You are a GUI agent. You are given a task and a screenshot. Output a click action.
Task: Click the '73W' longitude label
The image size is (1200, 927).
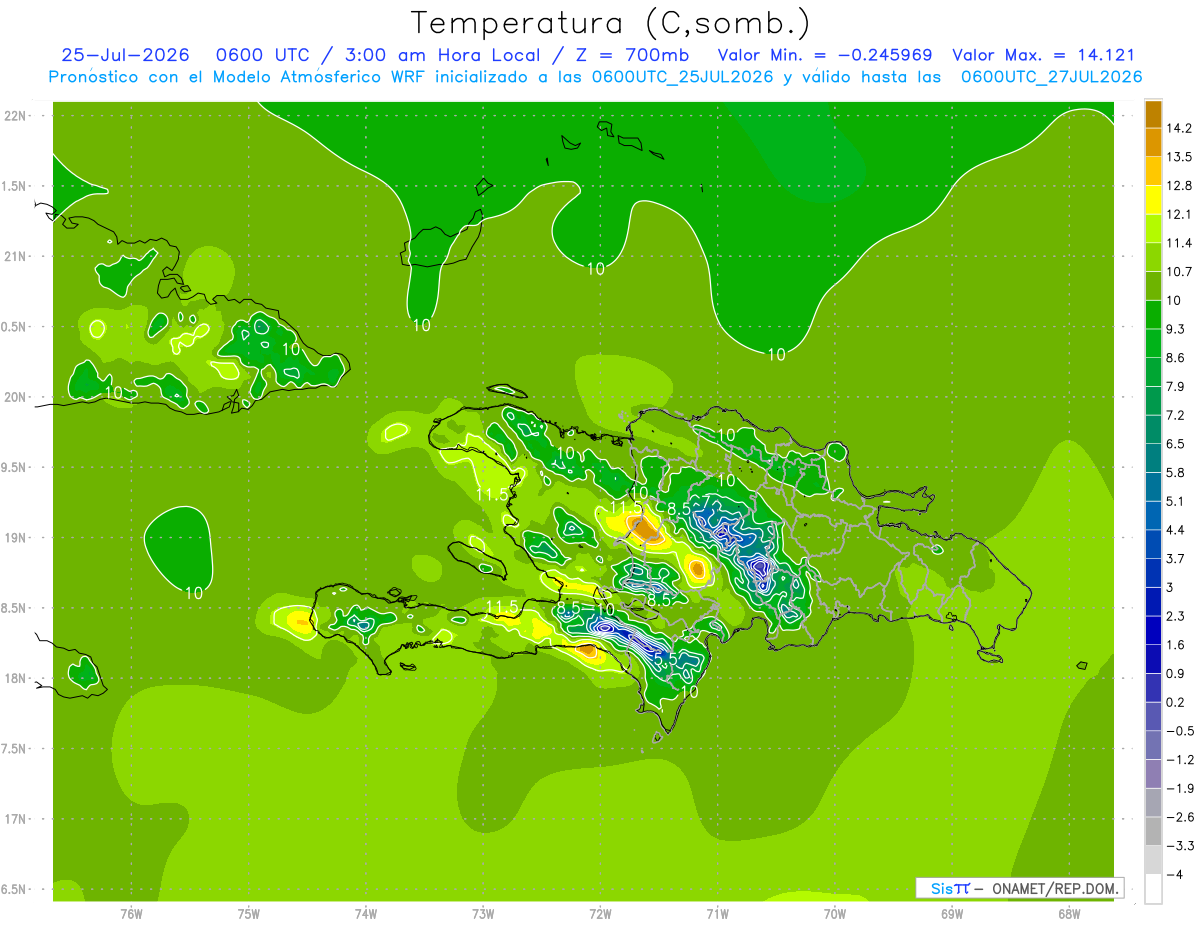(483, 913)
